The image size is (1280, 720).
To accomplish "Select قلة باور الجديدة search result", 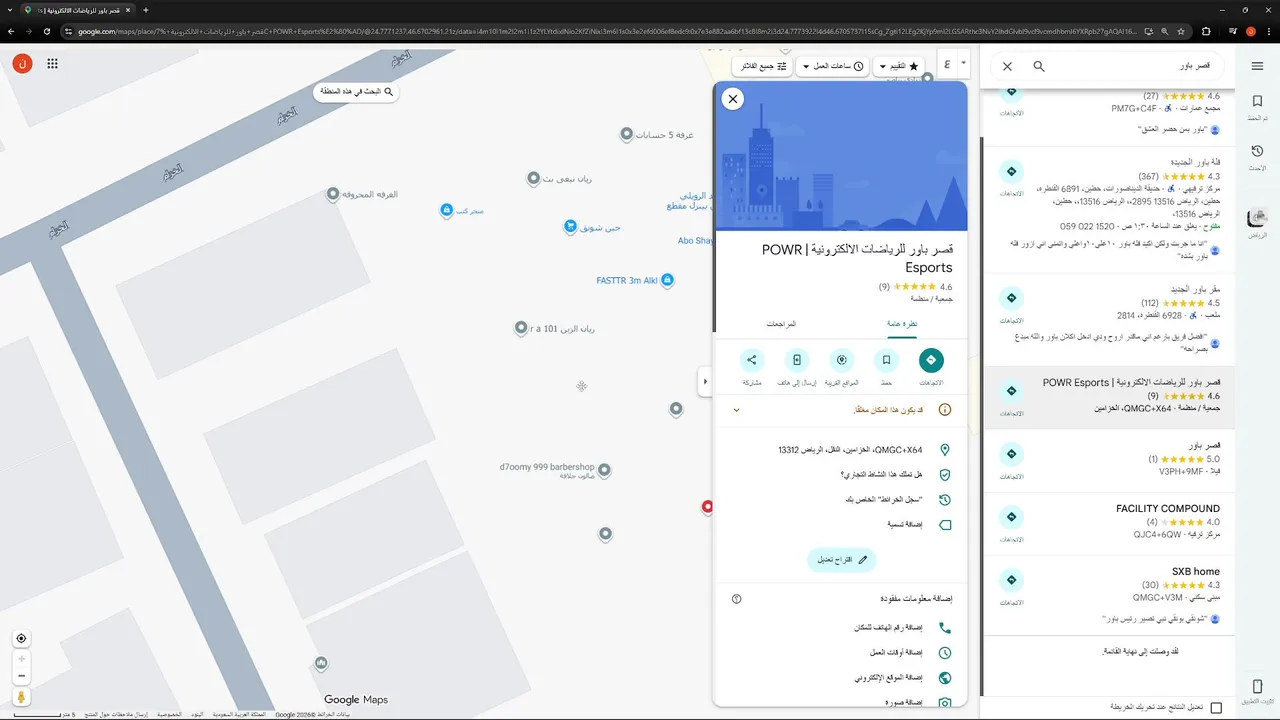I will (1108, 211).
